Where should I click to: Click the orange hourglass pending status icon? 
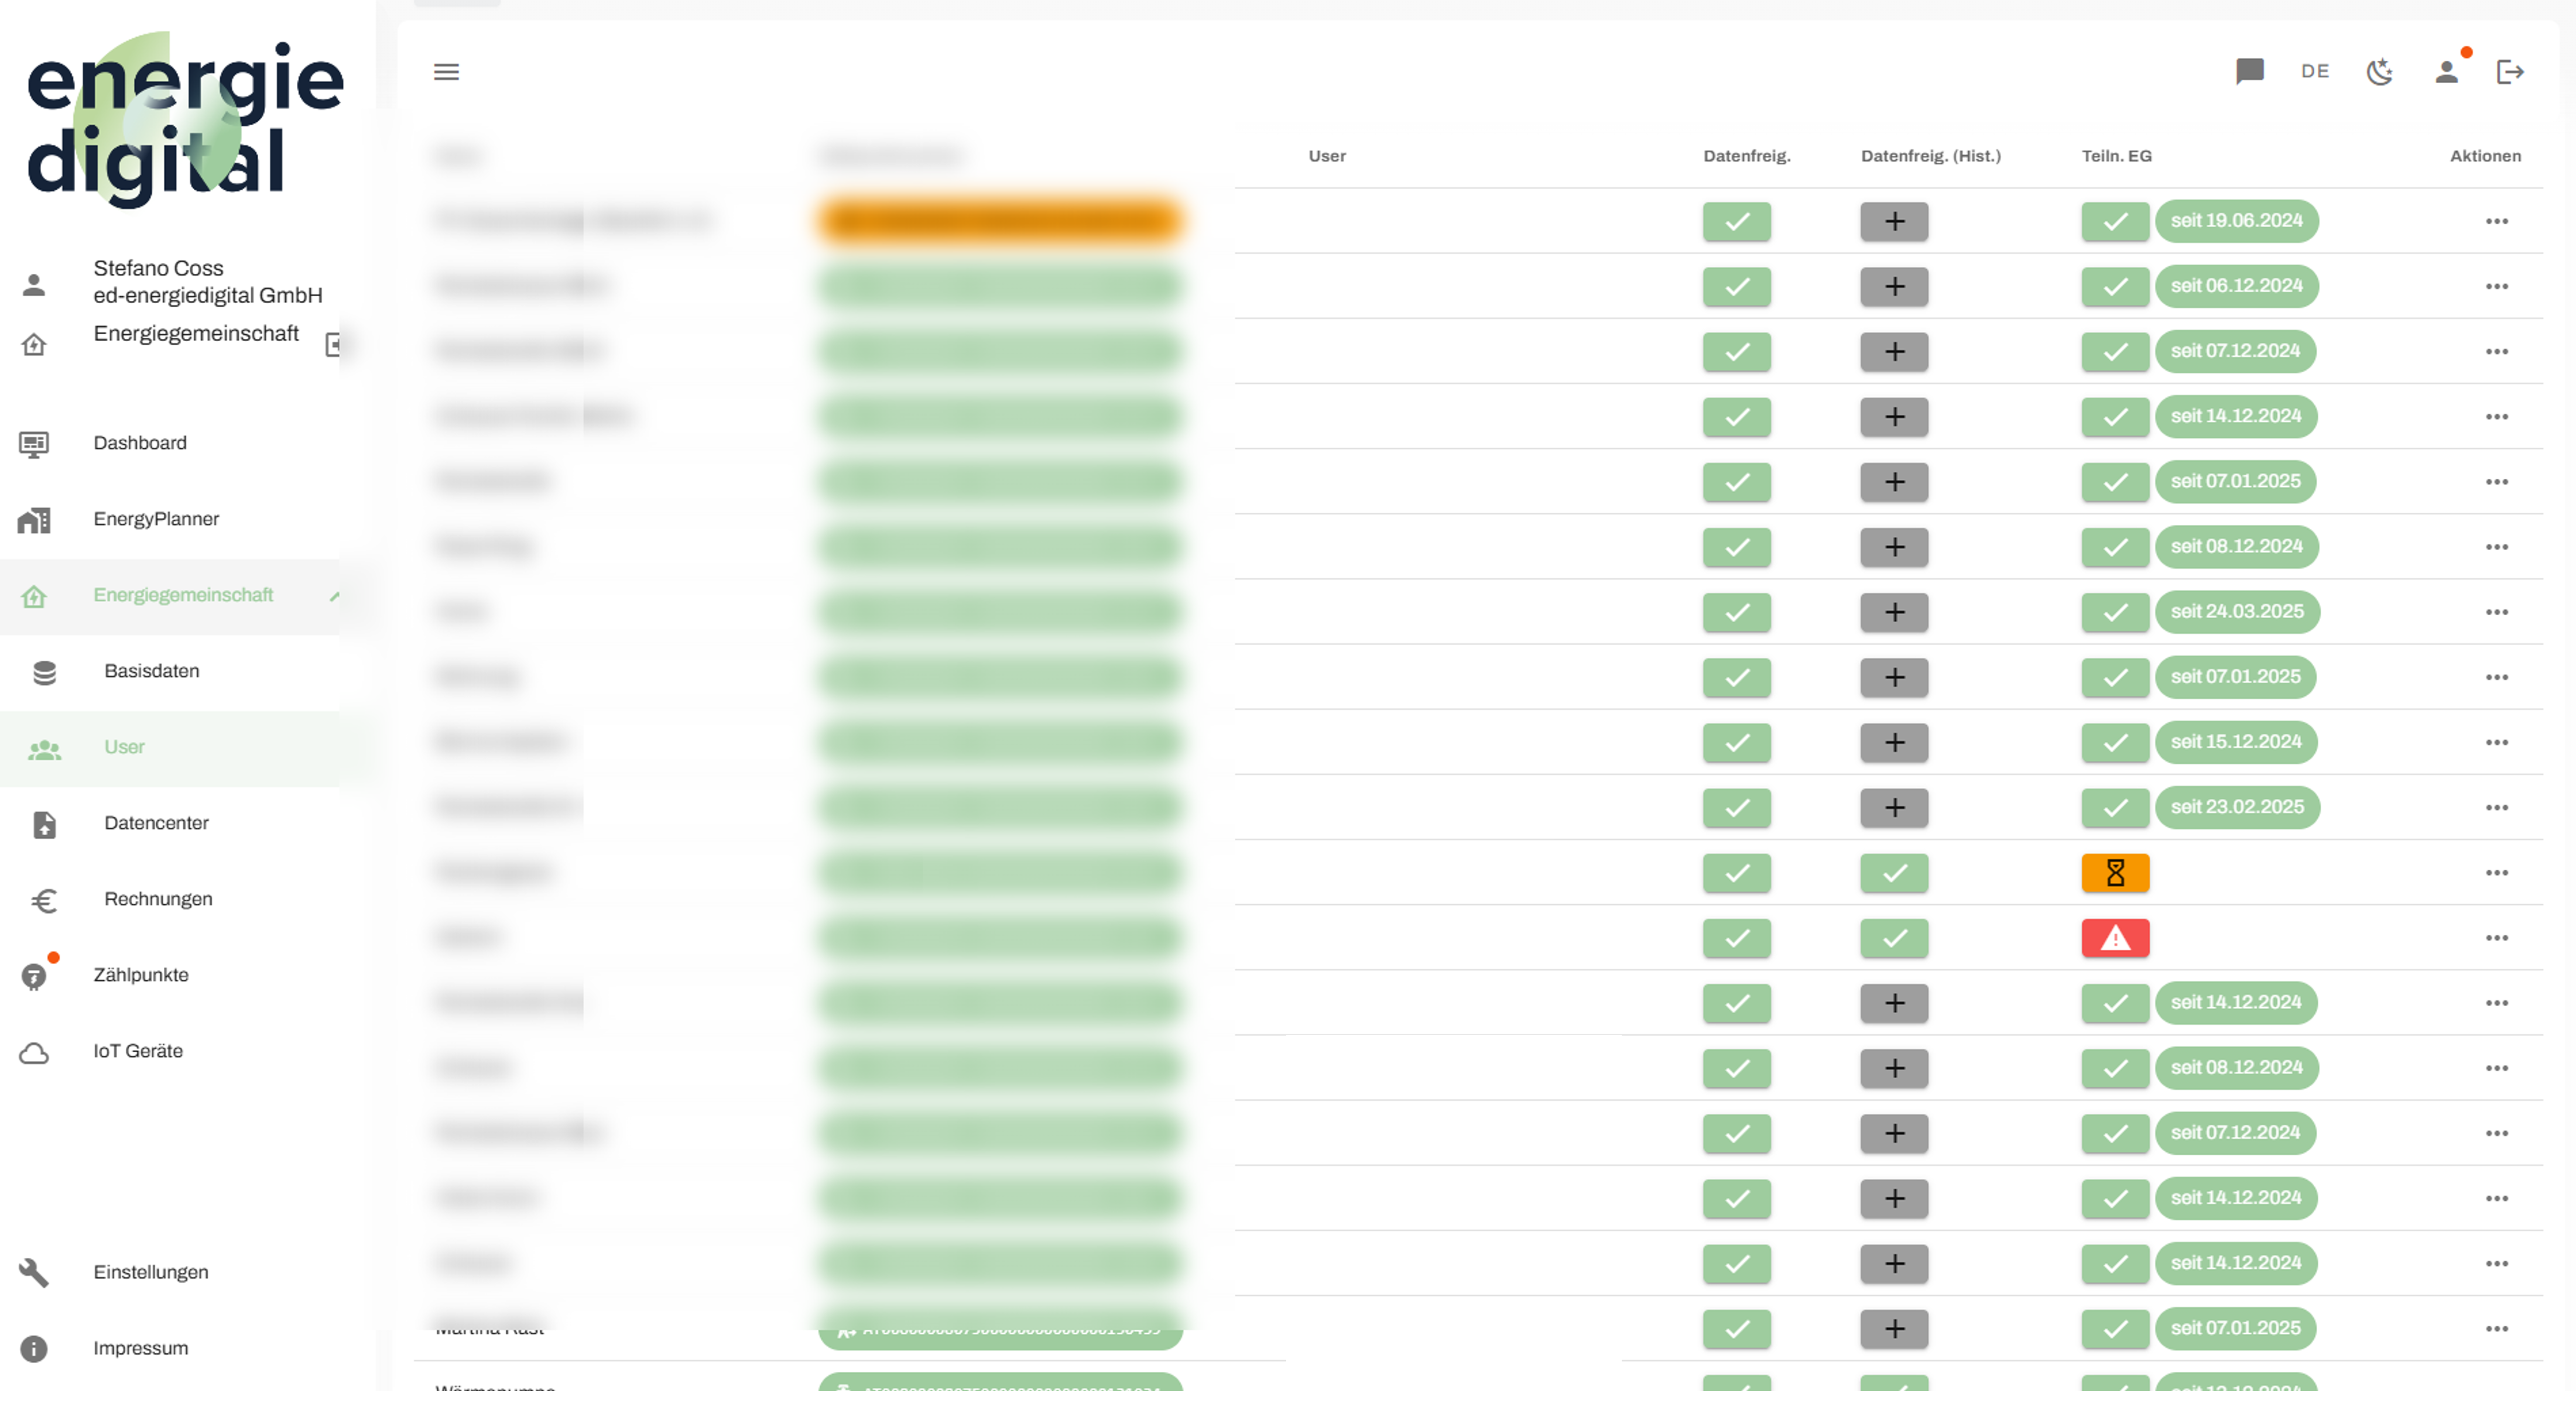tap(2115, 873)
